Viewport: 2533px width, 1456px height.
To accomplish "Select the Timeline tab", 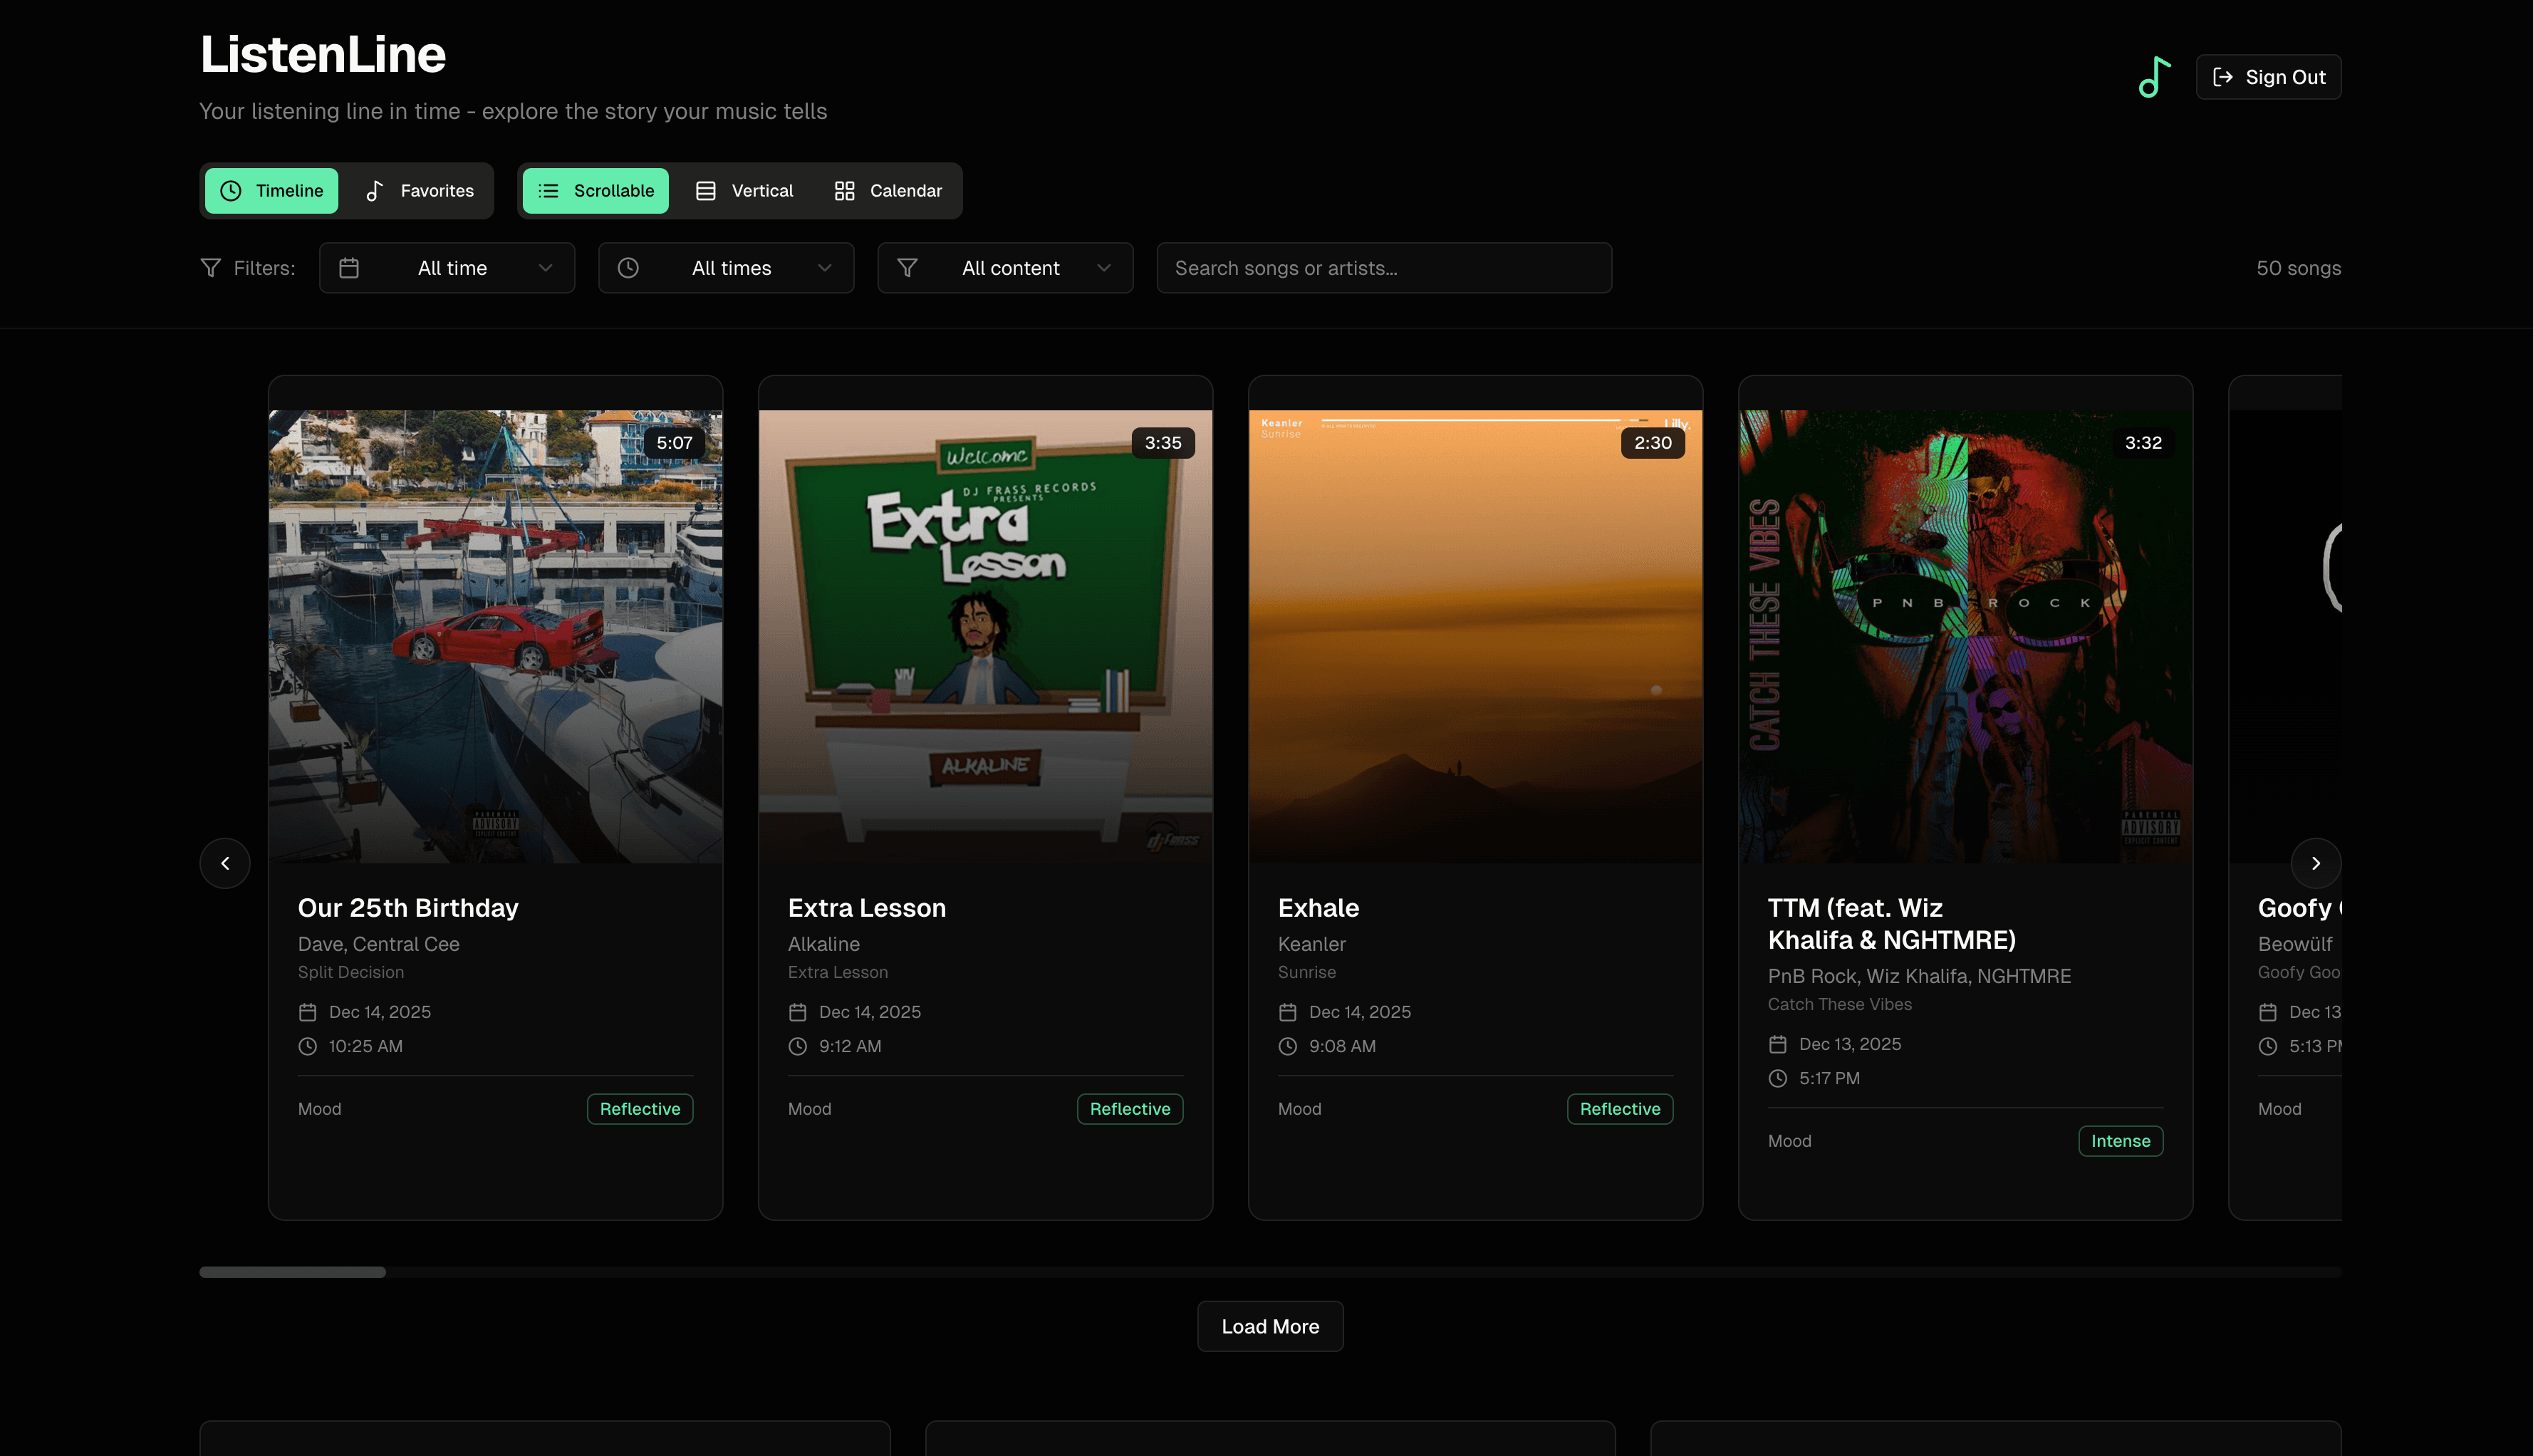I will (x=271, y=190).
